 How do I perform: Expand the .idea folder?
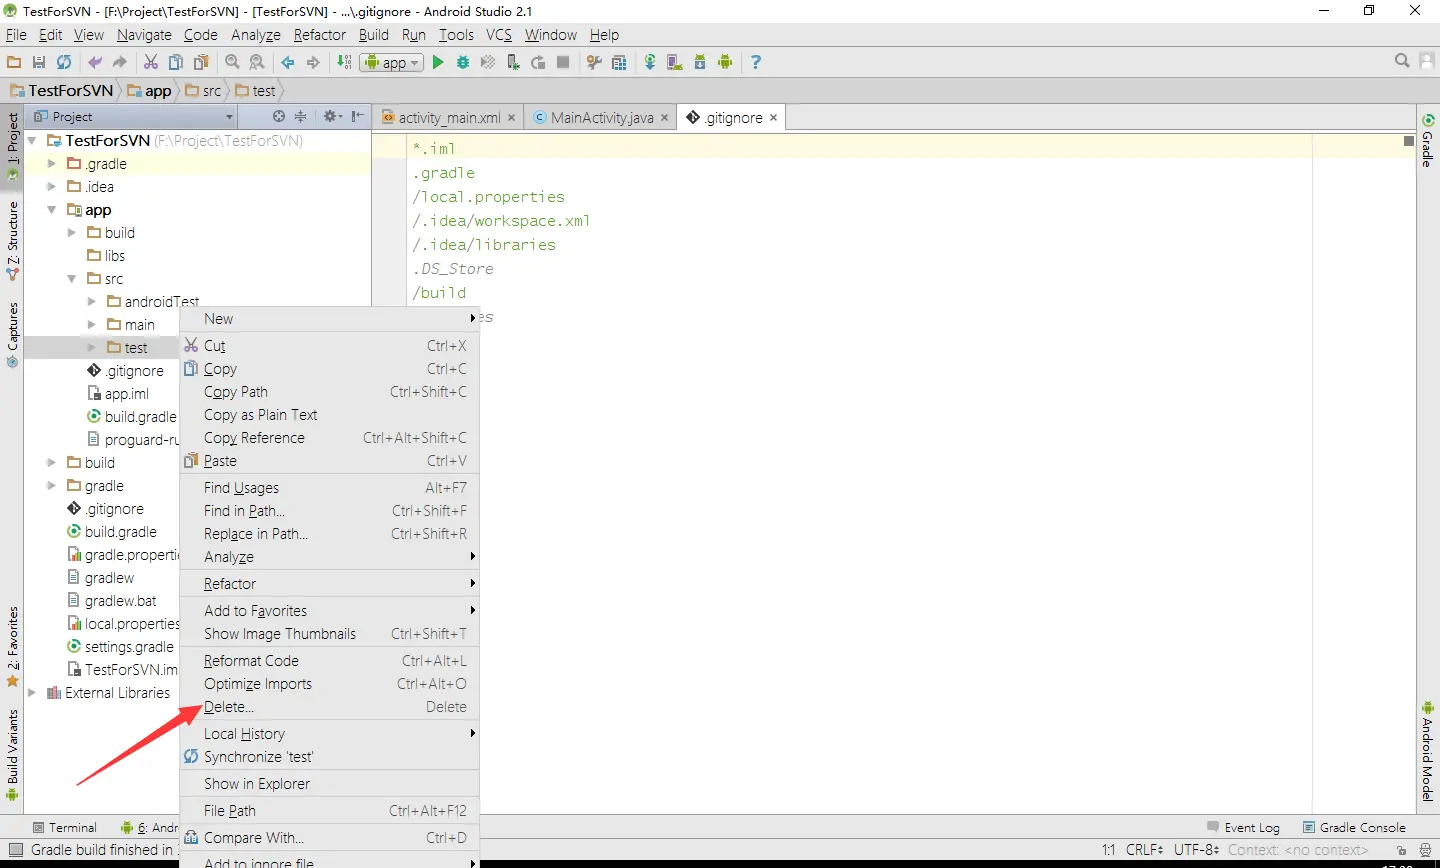51,187
